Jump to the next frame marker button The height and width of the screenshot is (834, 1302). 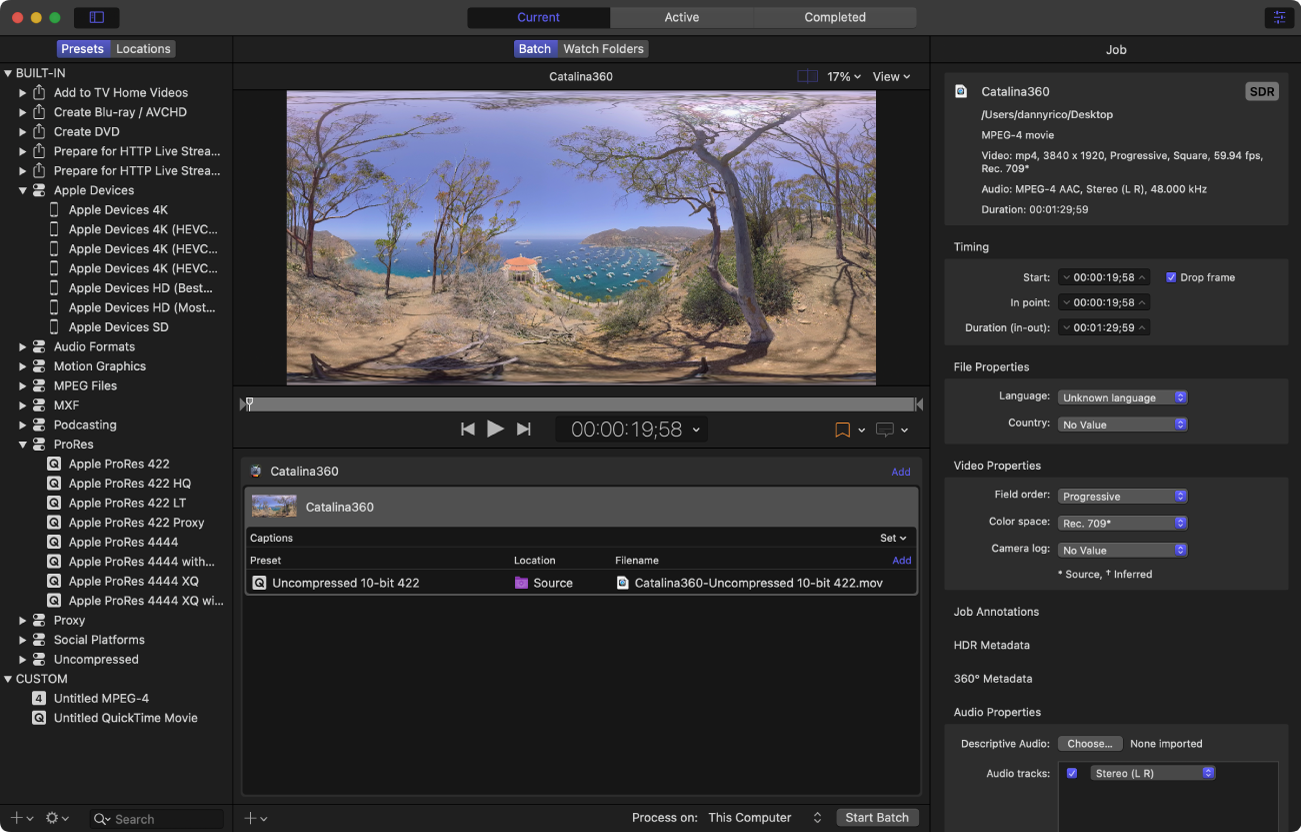click(523, 429)
